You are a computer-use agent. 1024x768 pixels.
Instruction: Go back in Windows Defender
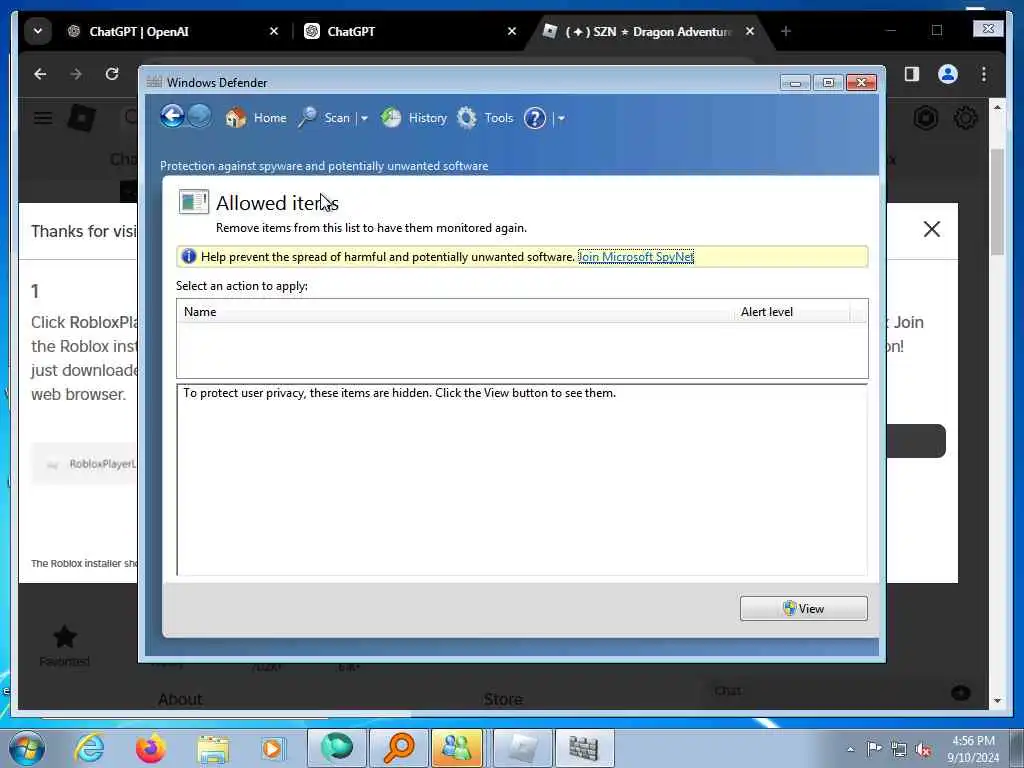(x=172, y=117)
